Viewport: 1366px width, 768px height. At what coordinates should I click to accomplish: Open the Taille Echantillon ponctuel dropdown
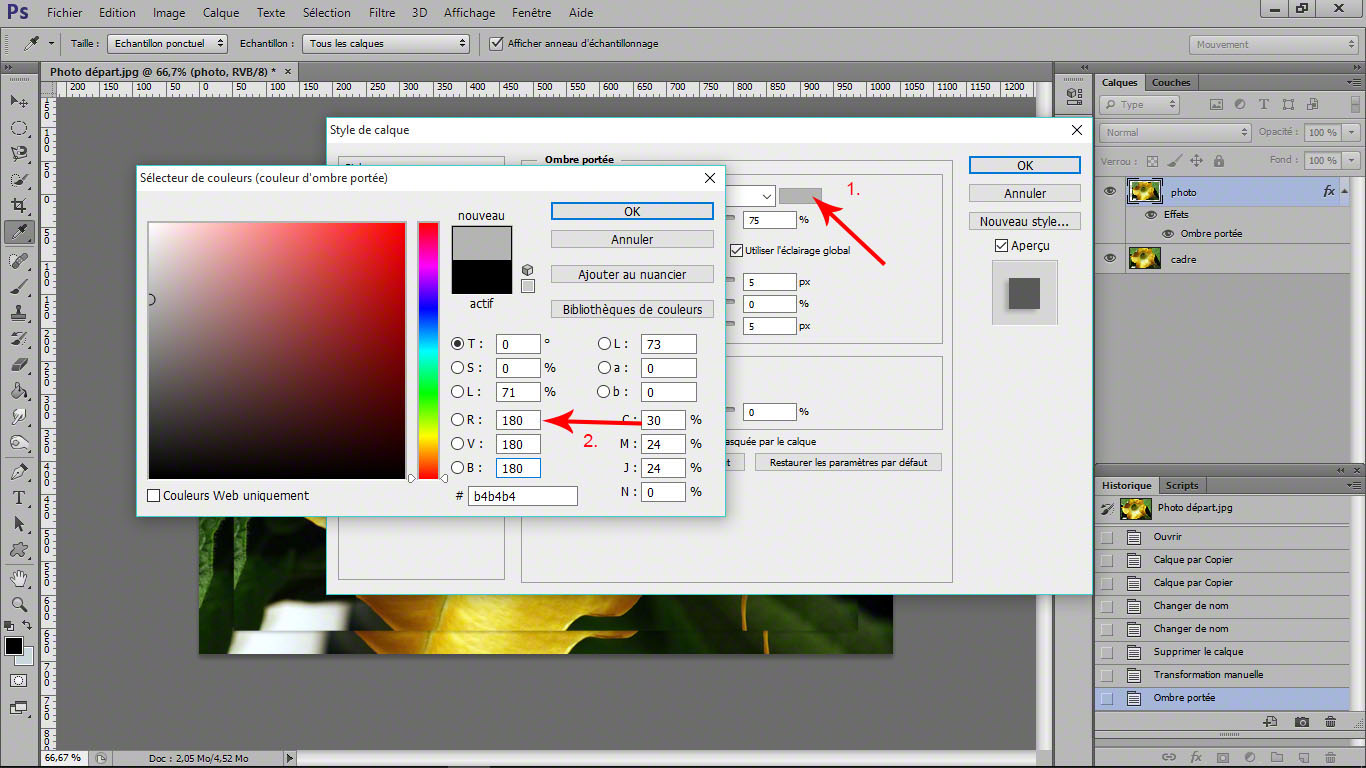tap(168, 43)
